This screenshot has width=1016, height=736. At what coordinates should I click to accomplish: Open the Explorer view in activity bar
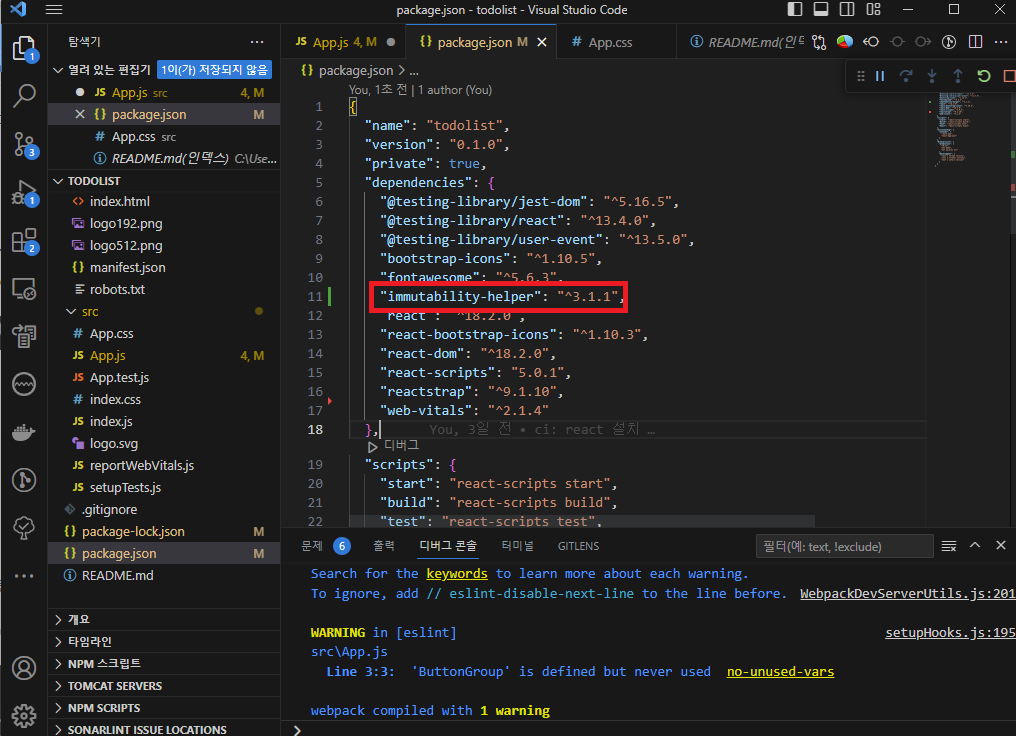click(24, 49)
